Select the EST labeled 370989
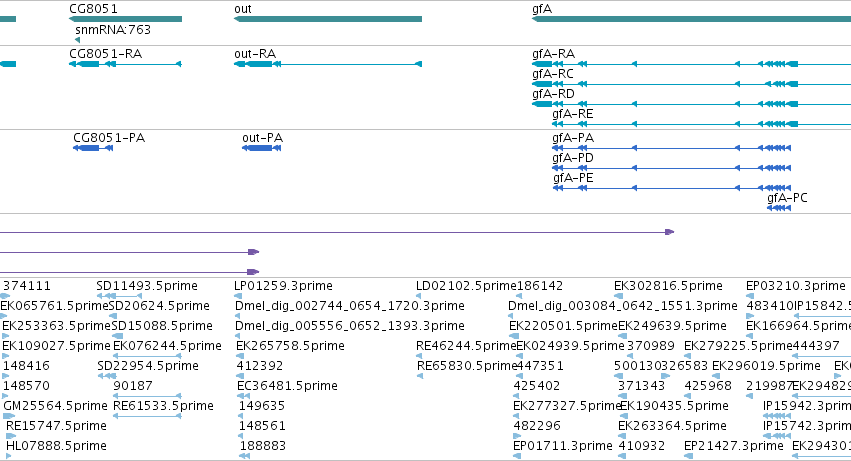This screenshot has width=851, height=461. (x=651, y=346)
